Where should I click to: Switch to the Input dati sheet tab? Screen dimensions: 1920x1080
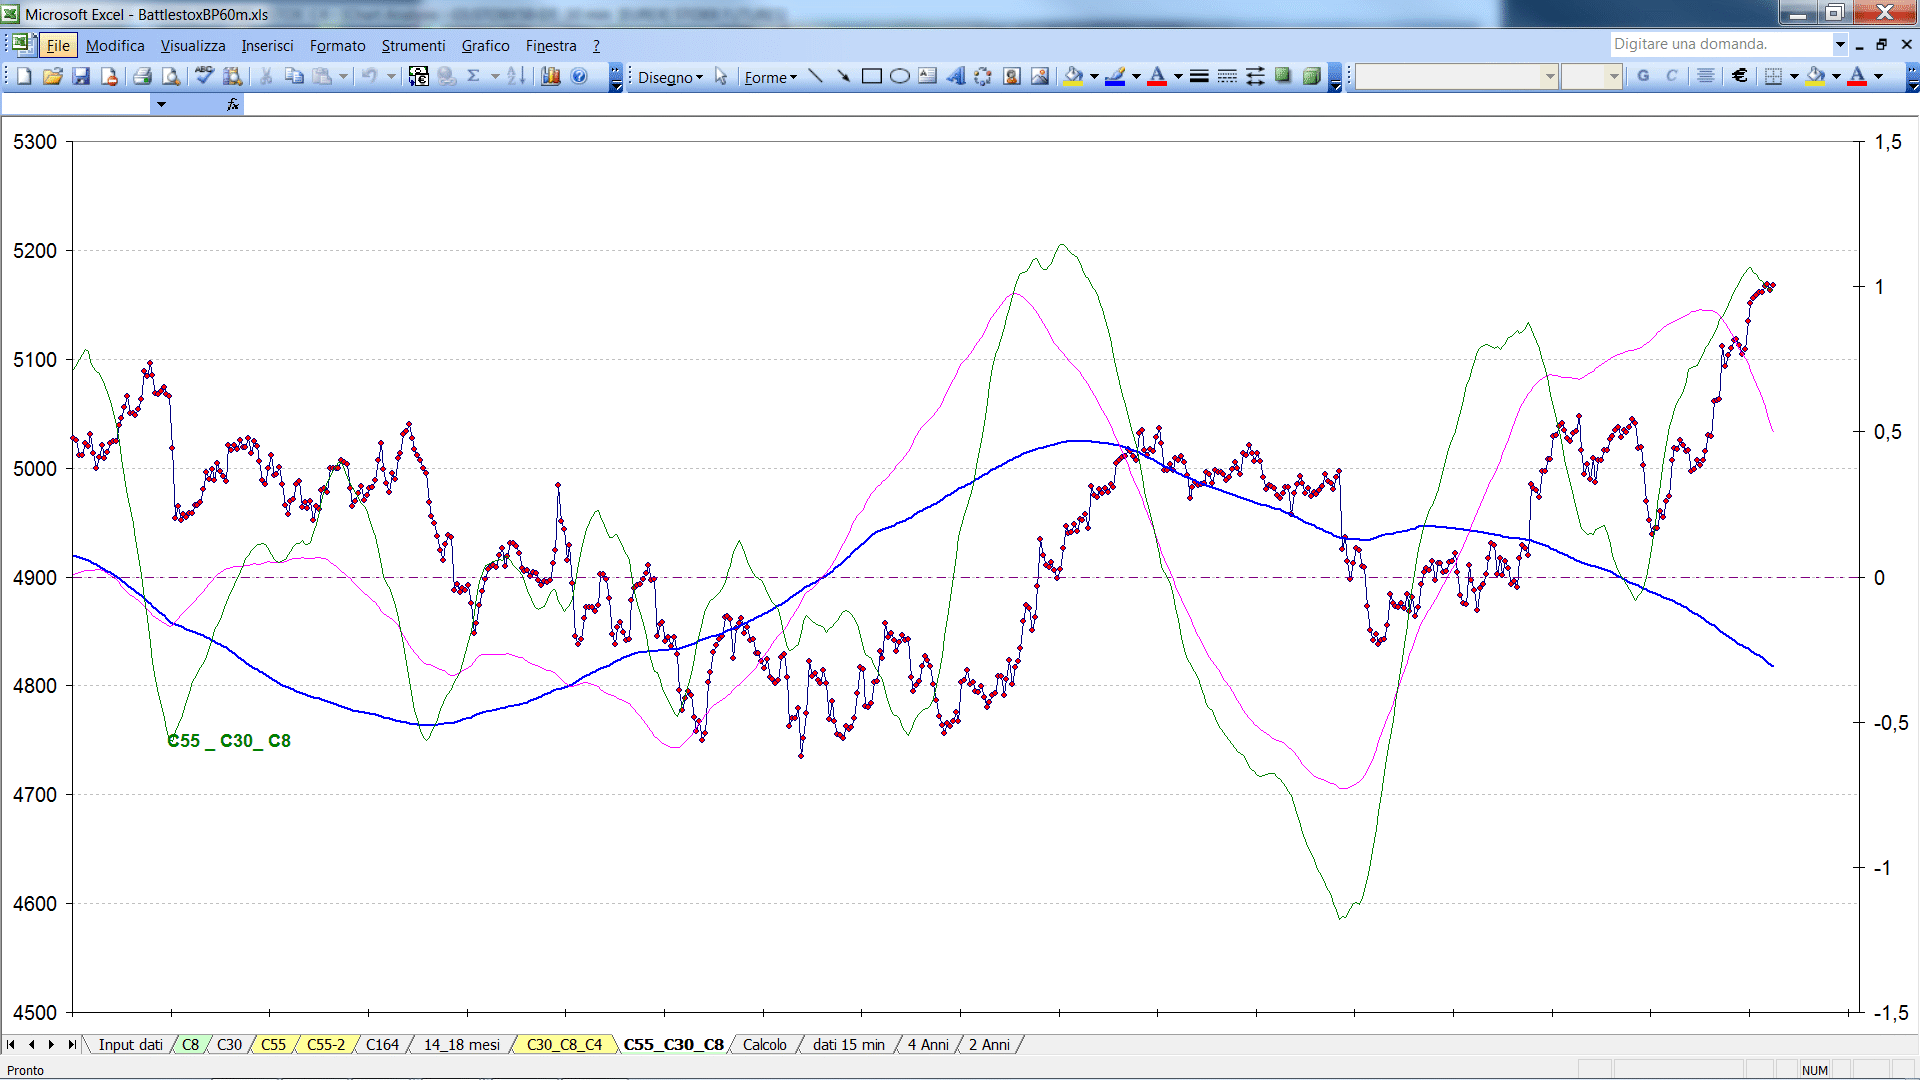(x=130, y=1045)
